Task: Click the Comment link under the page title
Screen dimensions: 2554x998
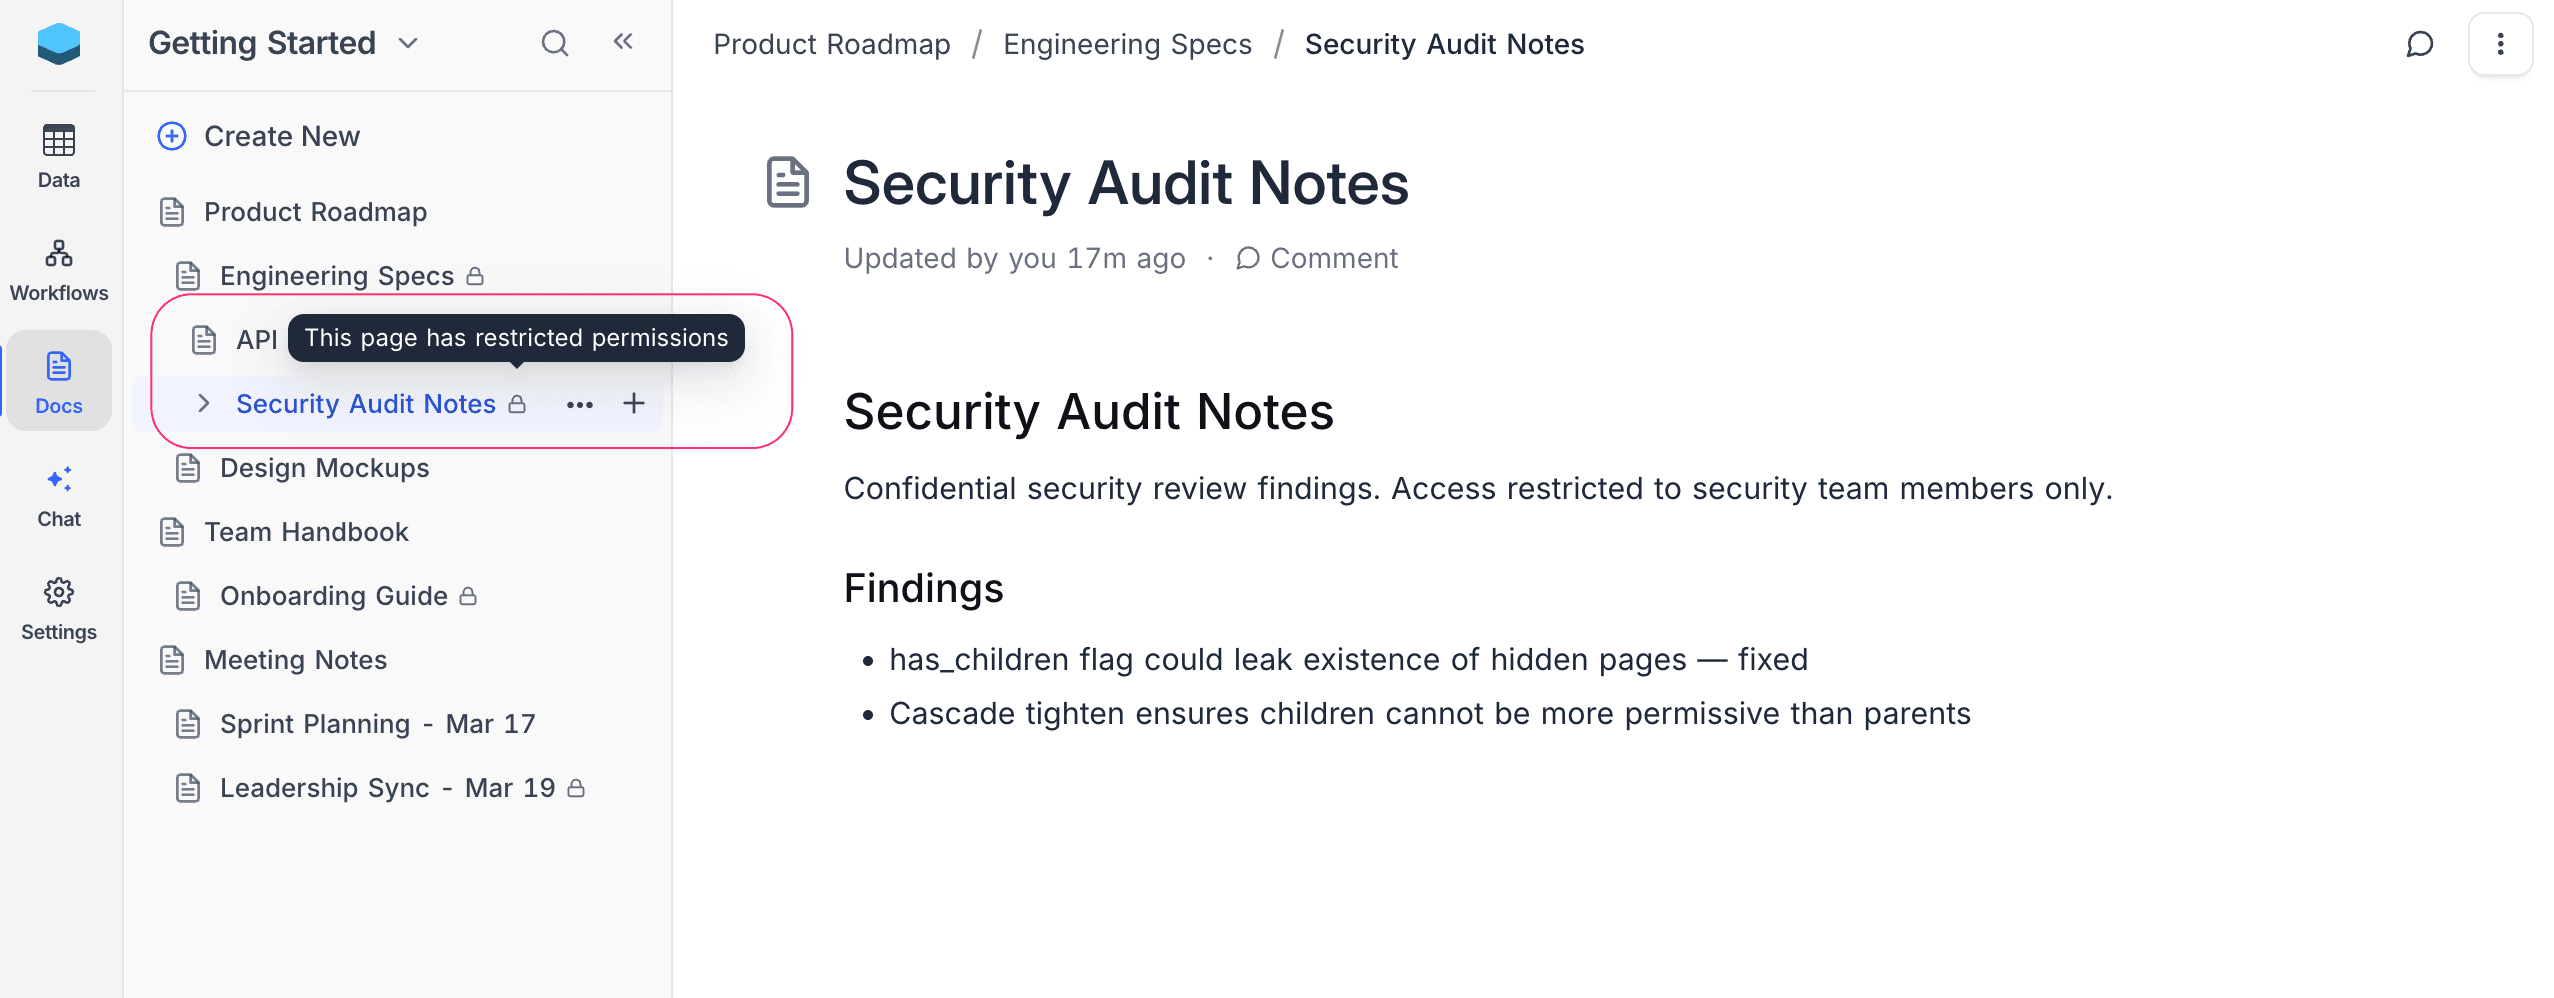Action: (x=1317, y=258)
